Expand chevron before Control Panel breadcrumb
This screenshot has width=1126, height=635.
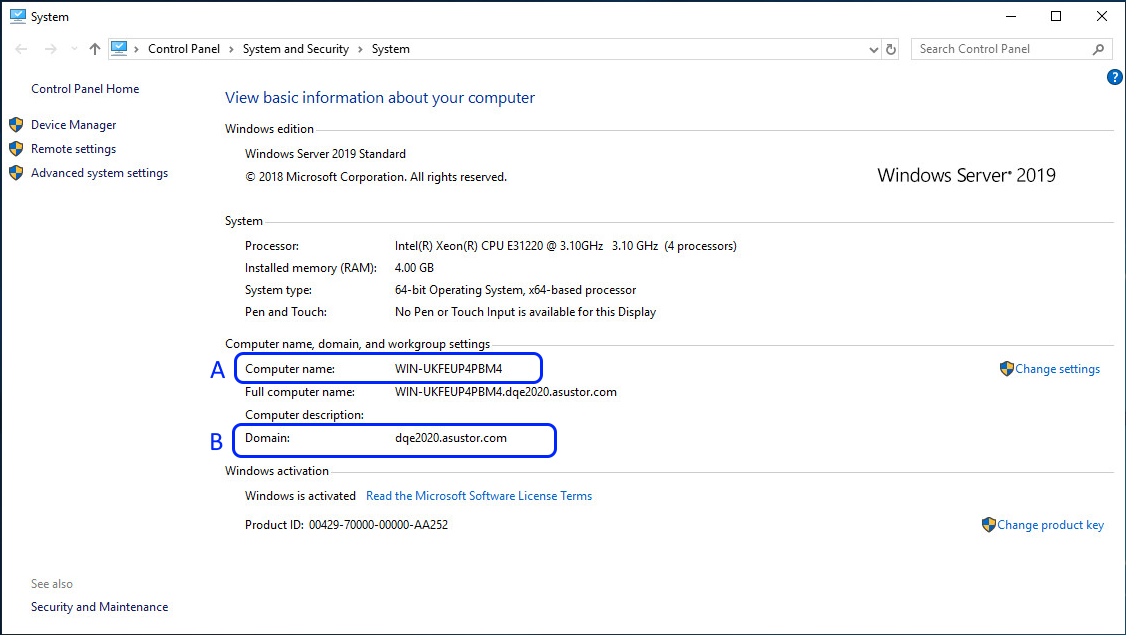tap(136, 50)
